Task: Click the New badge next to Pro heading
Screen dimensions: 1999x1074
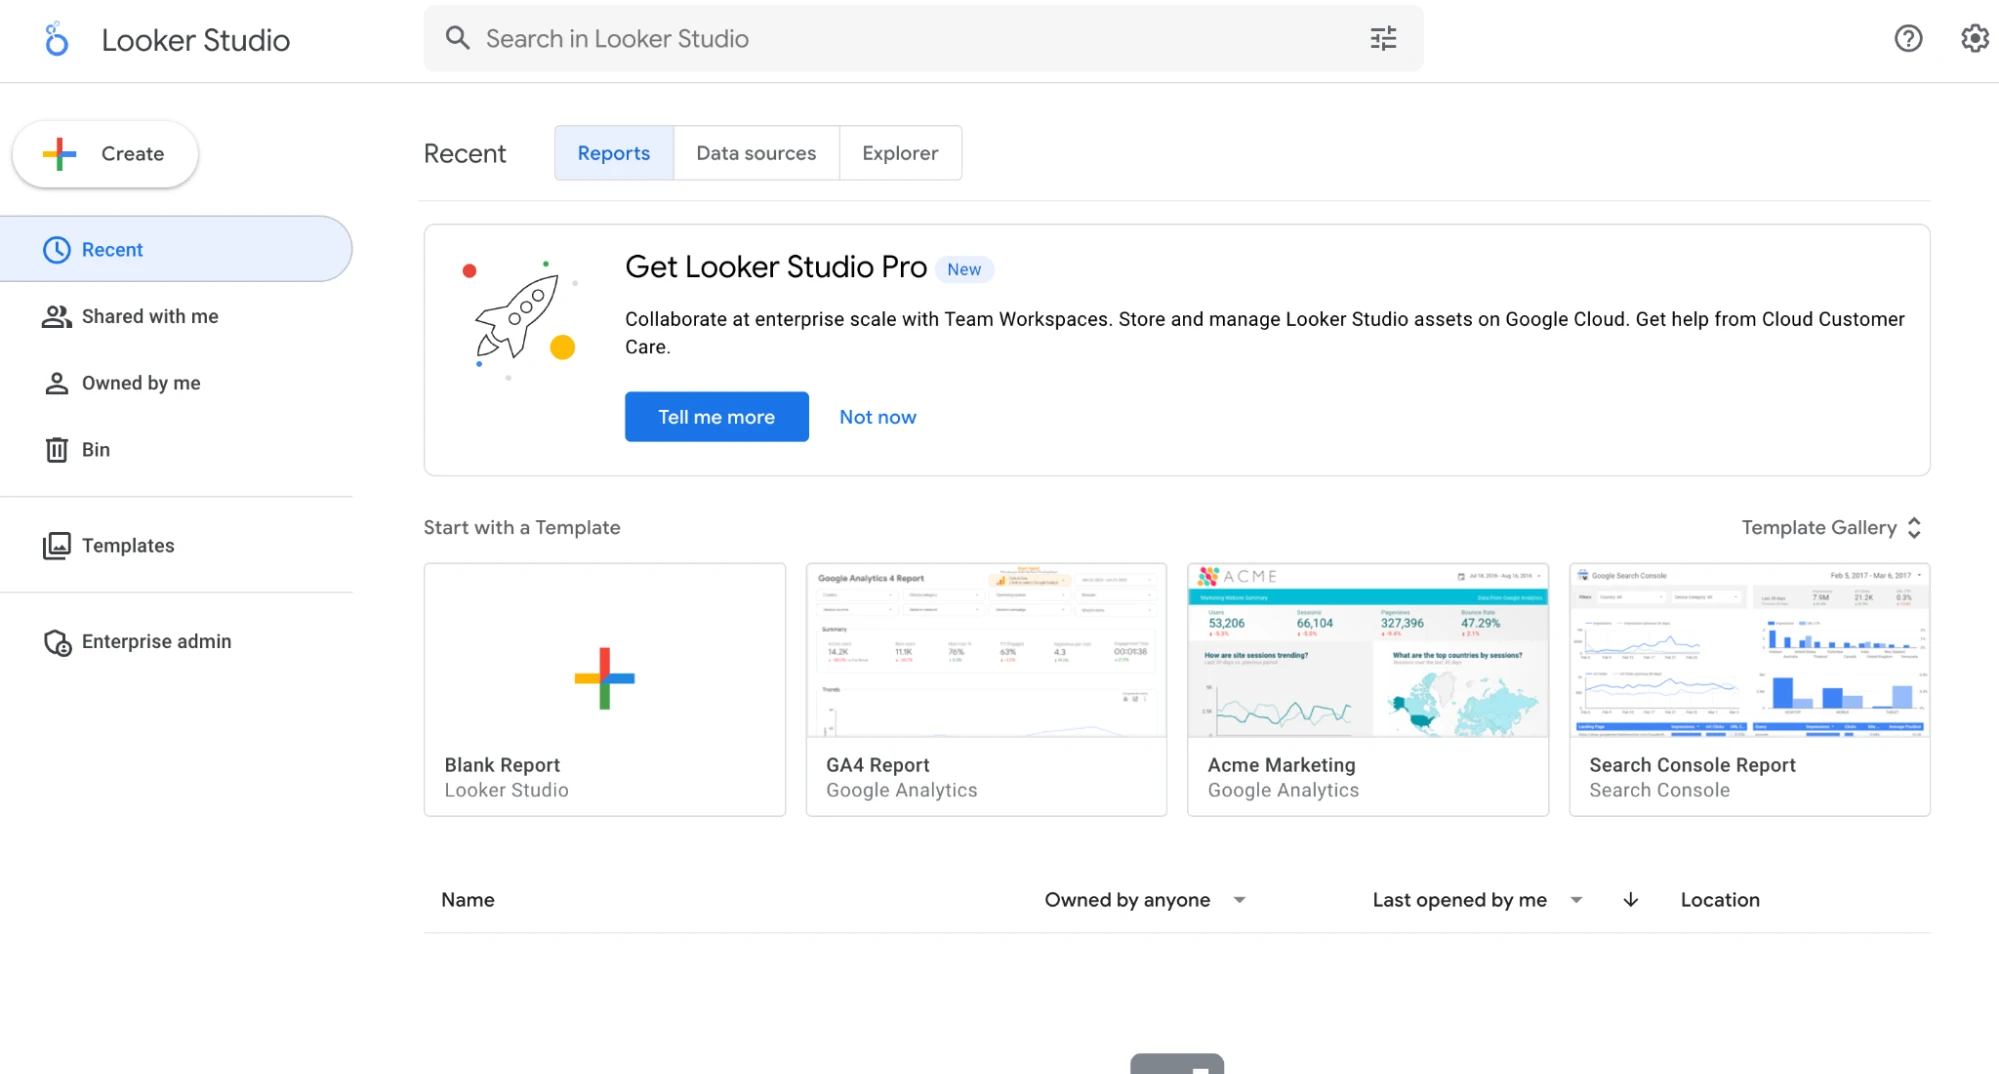Action: [964, 269]
